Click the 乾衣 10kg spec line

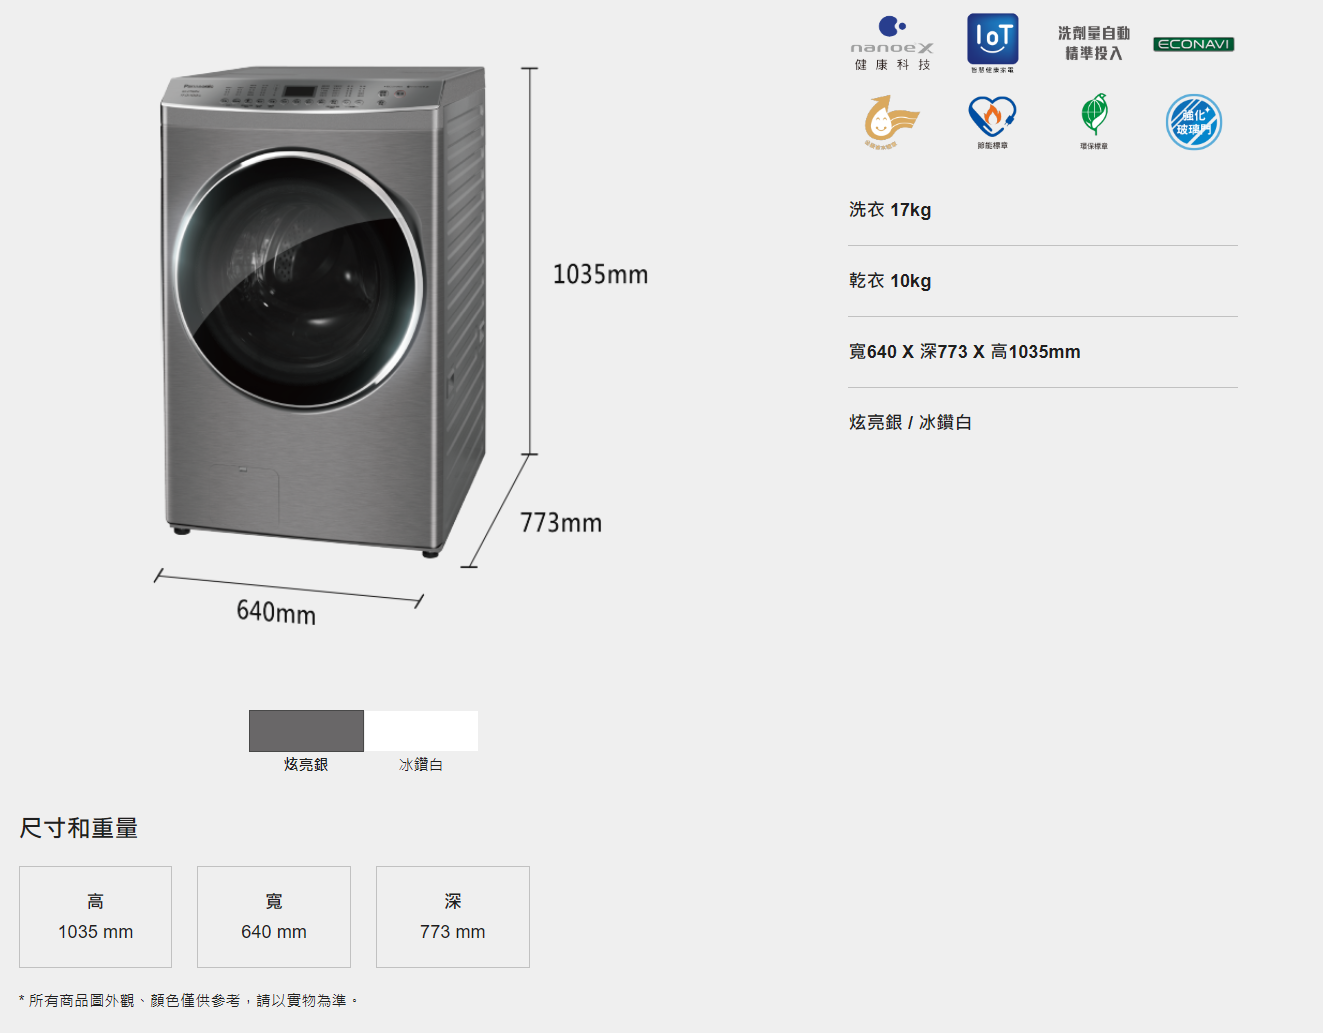pos(890,281)
